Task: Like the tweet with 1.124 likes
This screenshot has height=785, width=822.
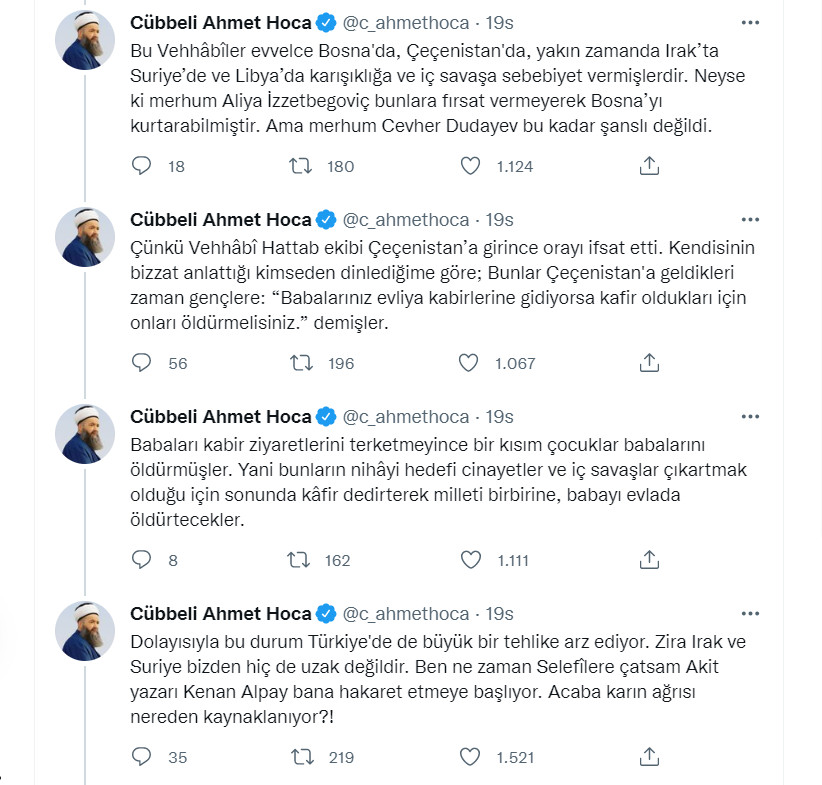Action: tap(470, 166)
